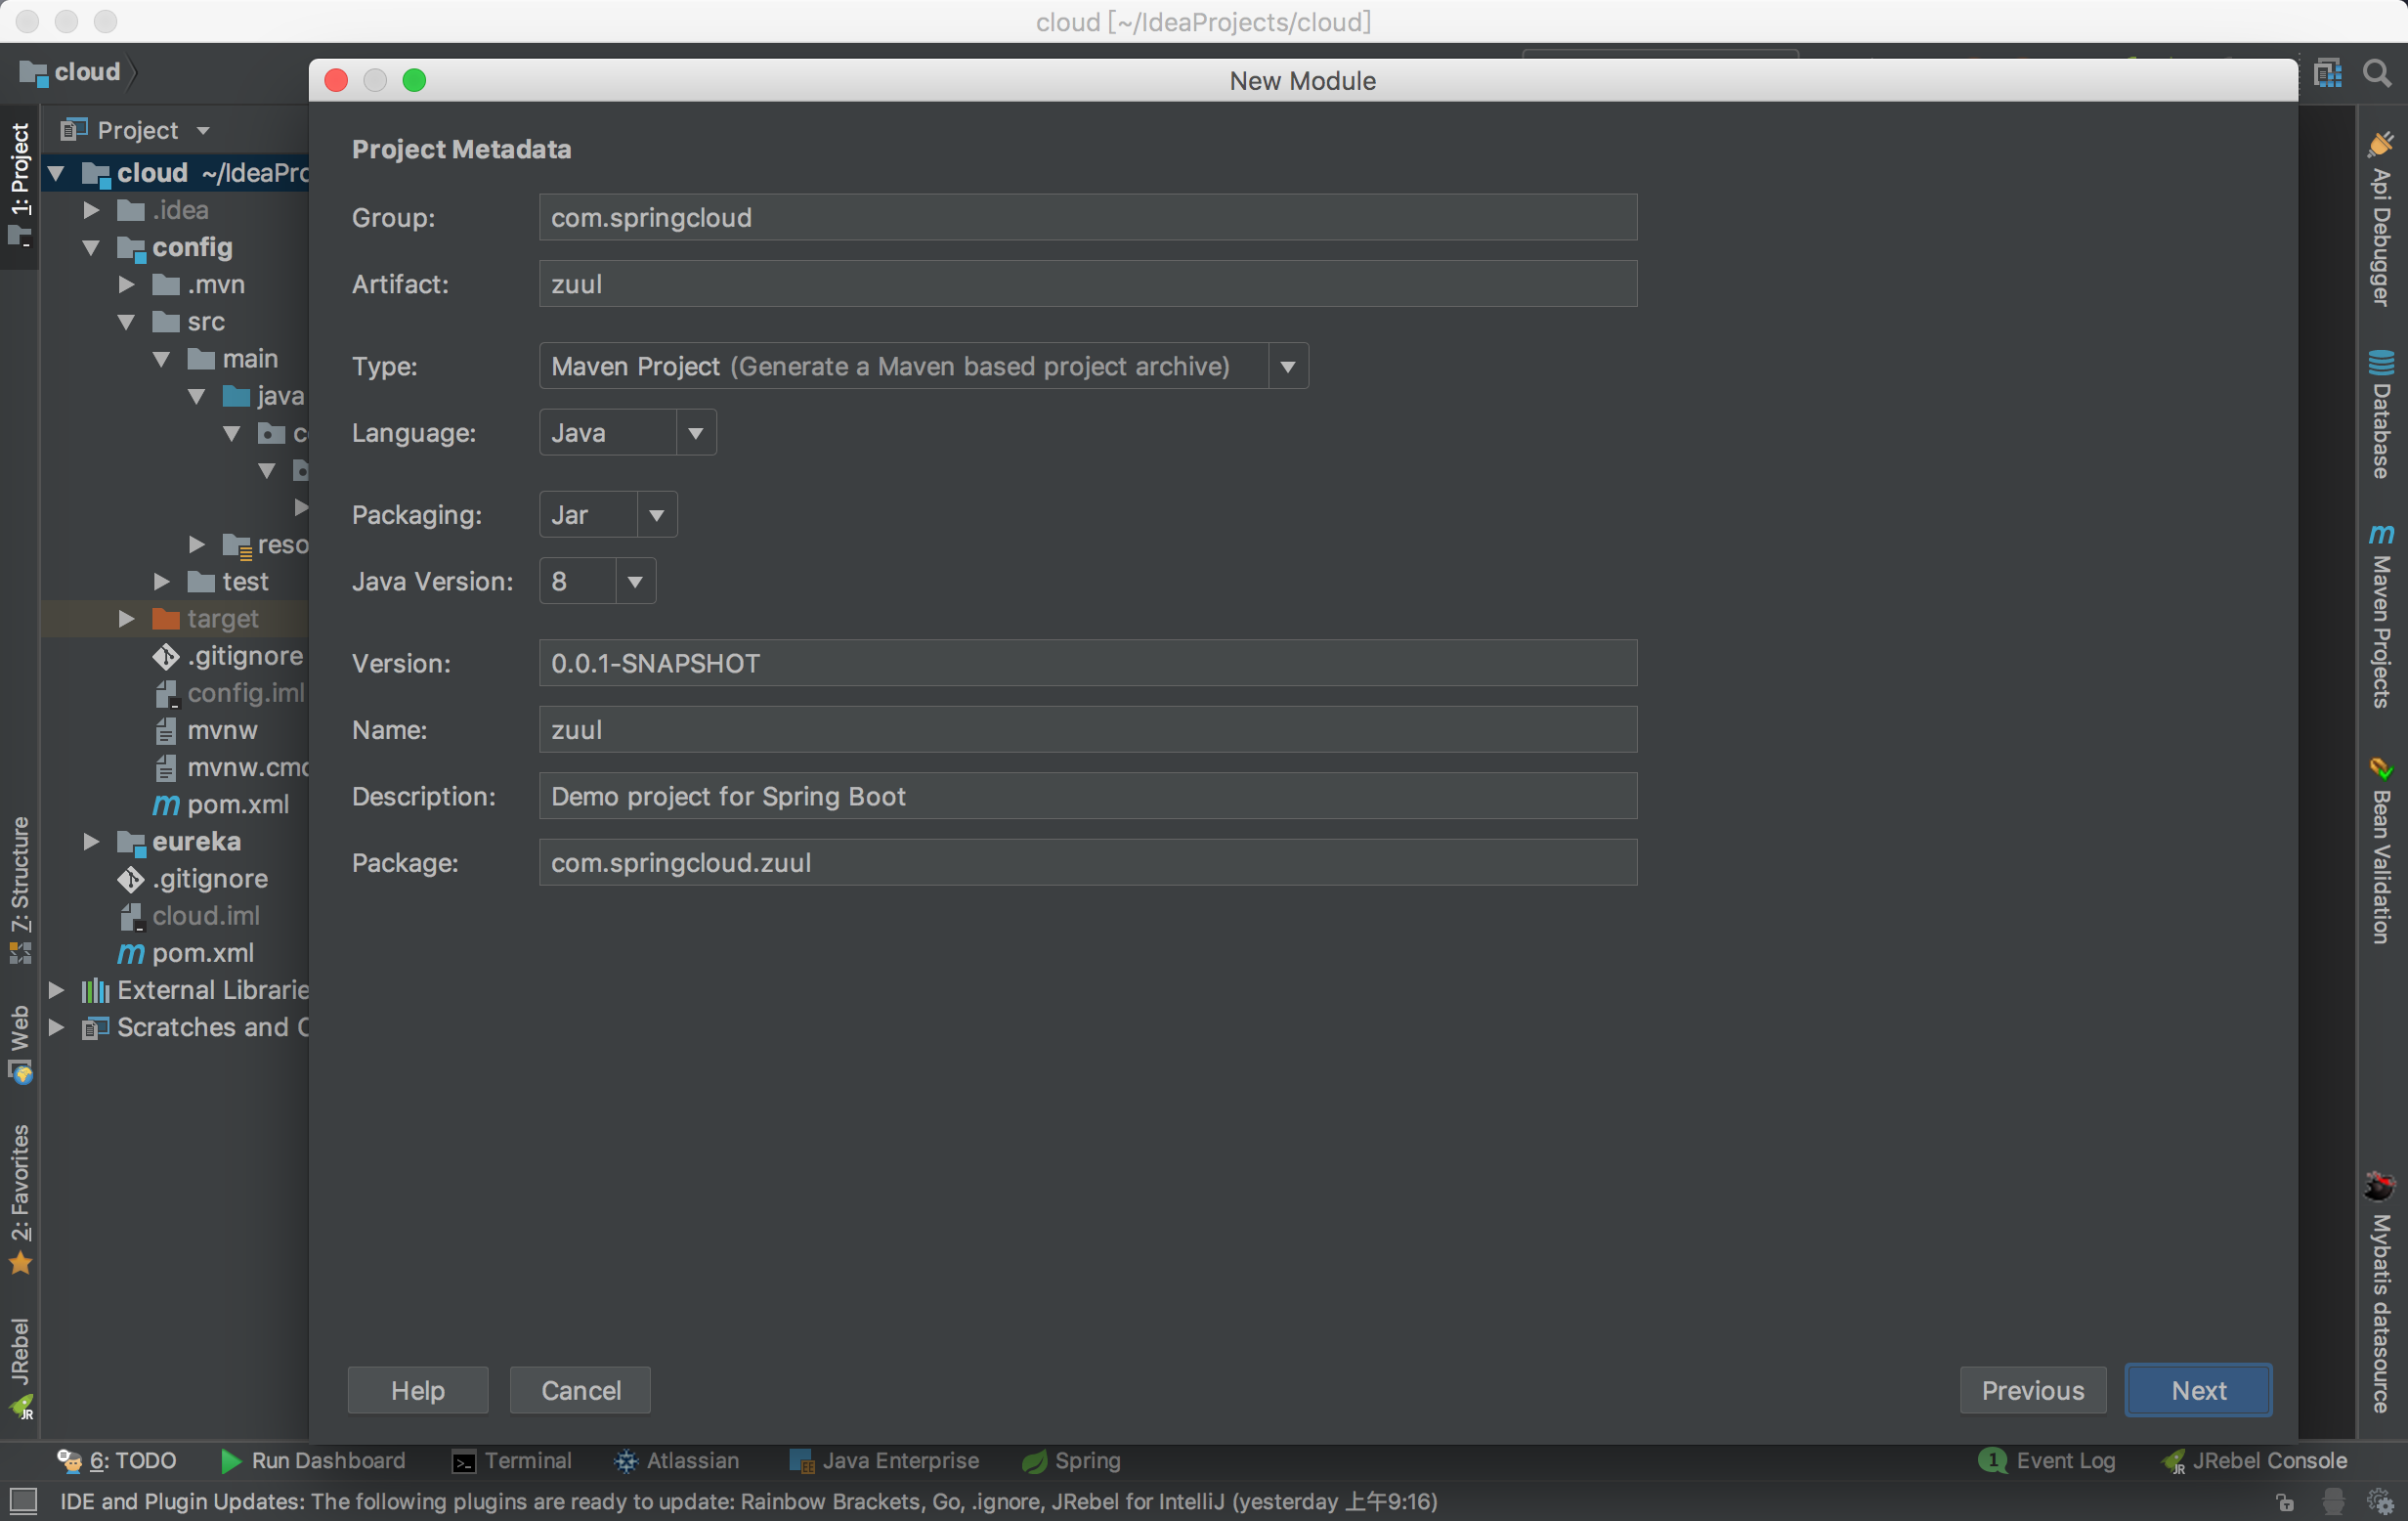Open the Type dropdown for Maven Project
This screenshot has width=2408, height=1521.
[x=1287, y=367]
